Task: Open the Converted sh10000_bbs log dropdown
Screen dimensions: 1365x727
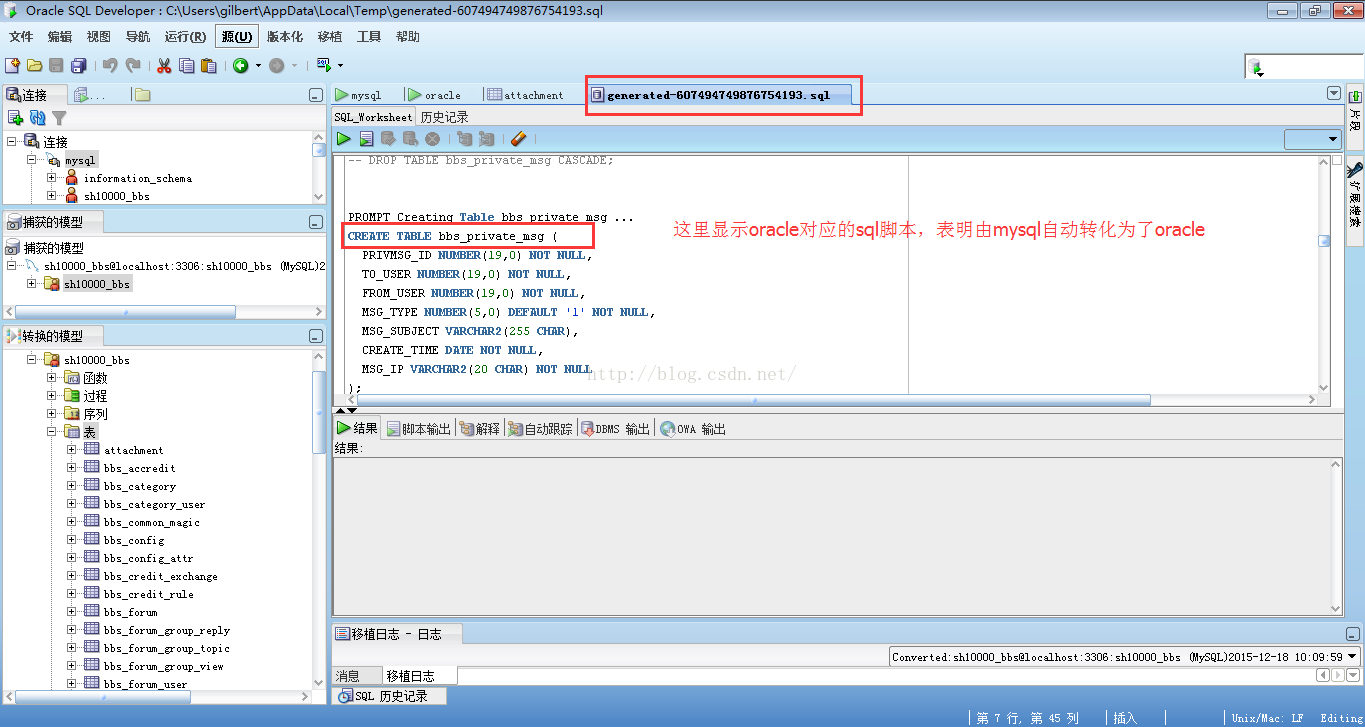Action: 1353,657
